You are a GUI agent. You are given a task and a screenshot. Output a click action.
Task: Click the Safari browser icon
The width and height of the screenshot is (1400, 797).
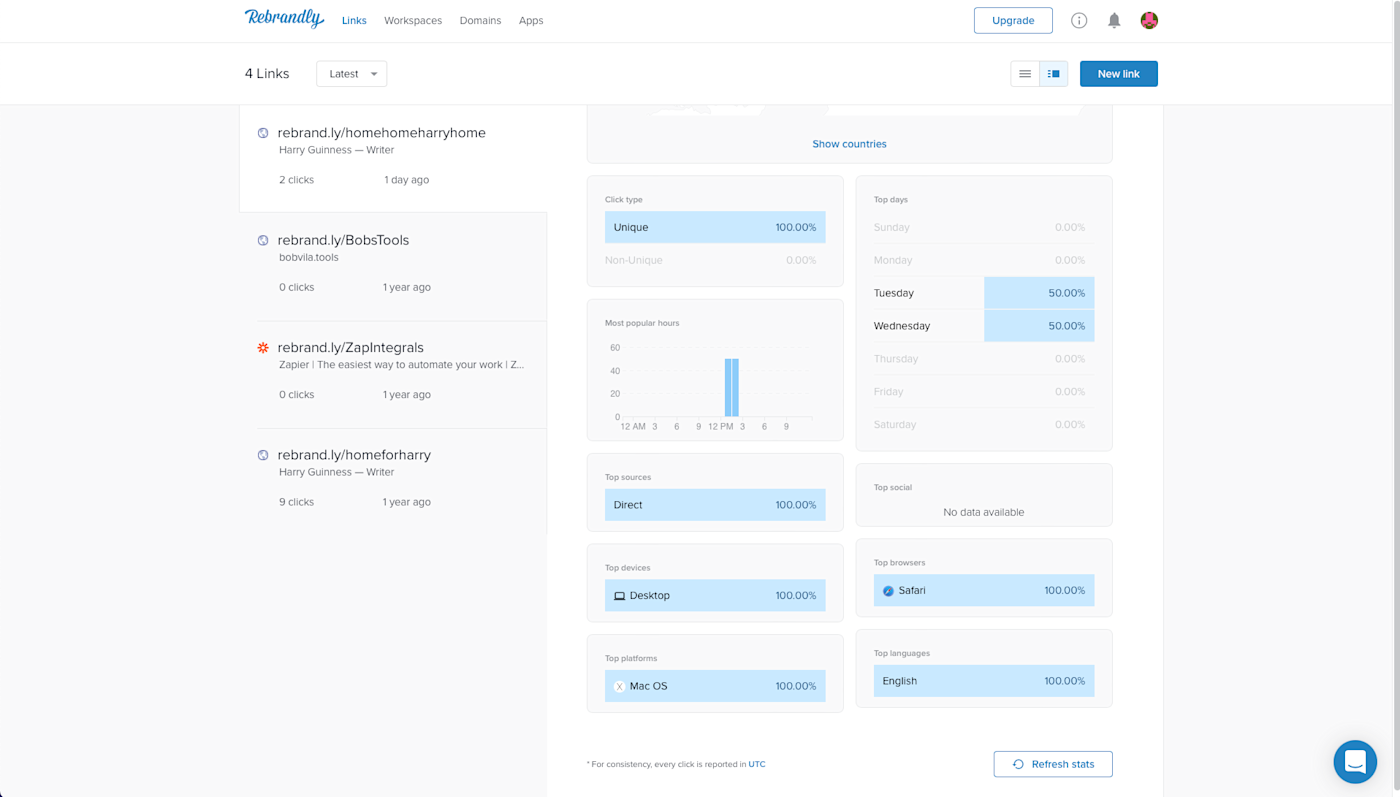click(888, 591)
